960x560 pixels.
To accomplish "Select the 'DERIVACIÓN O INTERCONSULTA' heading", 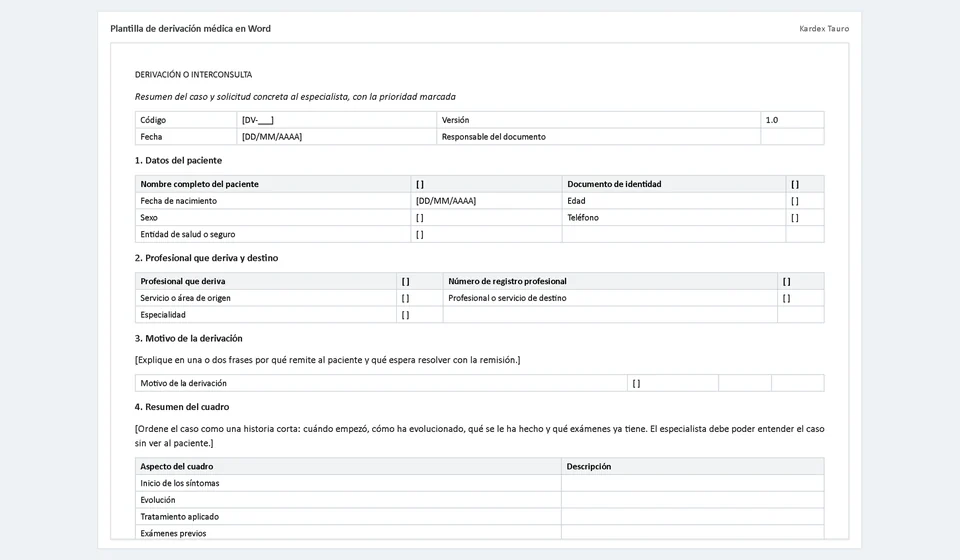I will click(x=193, y=75).
